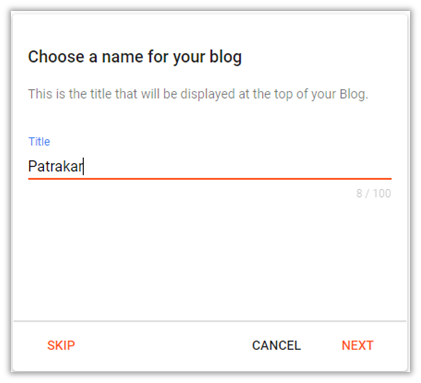This screenshot has width=421, height=383.
Task: Click the word 'Blog.' ending the description
Action: [x=354, y=94]
